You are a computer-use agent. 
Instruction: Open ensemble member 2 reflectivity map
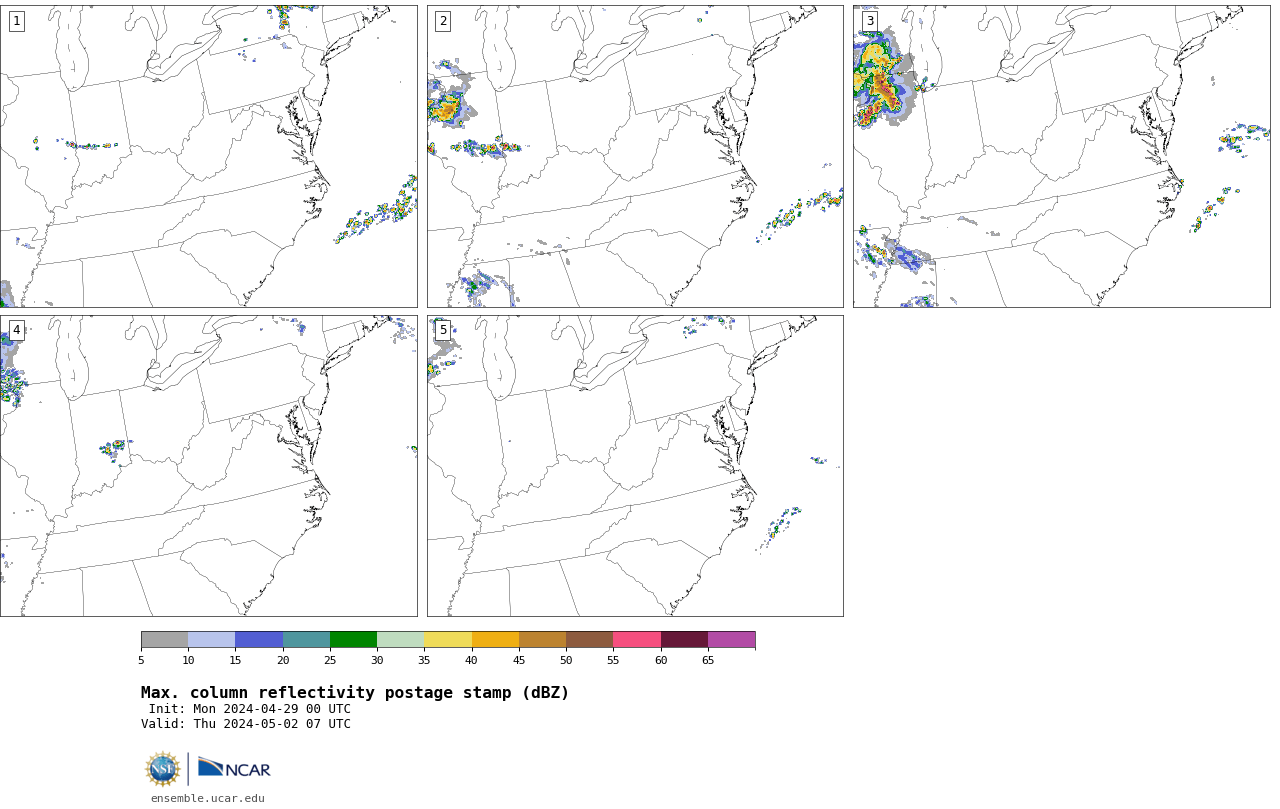635,156
